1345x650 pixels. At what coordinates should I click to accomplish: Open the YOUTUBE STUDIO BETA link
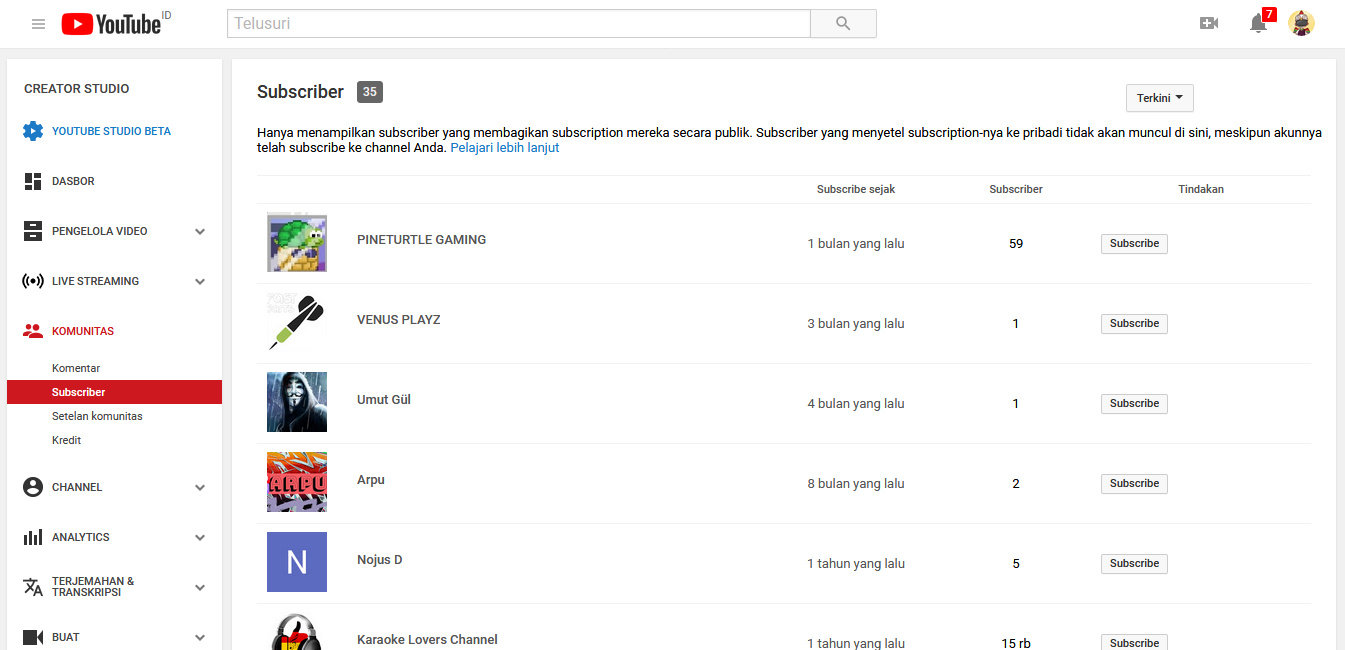tap(111, 131)
